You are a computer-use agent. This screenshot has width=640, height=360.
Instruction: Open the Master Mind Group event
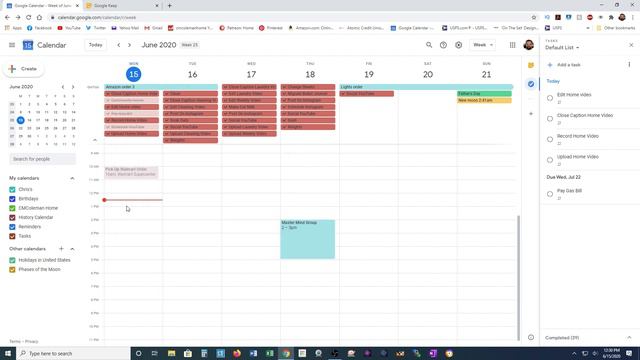pos(307,239)
